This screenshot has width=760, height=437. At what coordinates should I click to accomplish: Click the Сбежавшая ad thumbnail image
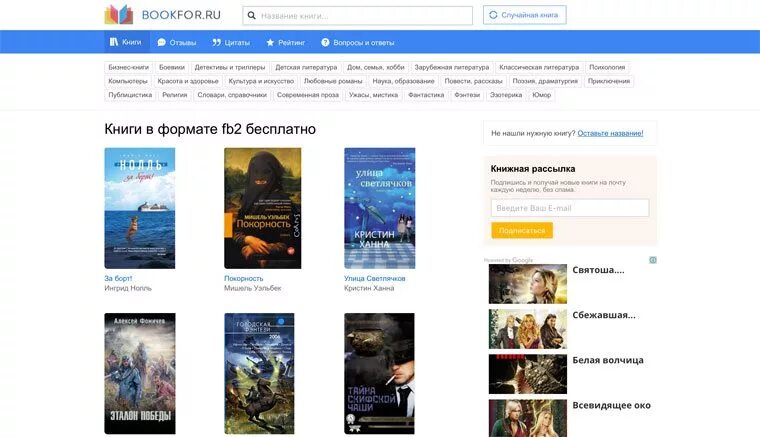coord(528,329)
